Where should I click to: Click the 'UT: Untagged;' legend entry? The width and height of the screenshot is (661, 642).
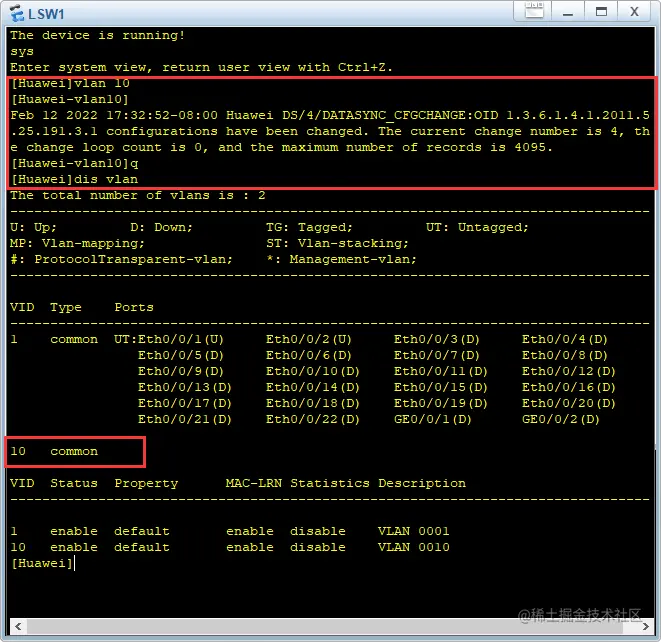pos(477,227)
